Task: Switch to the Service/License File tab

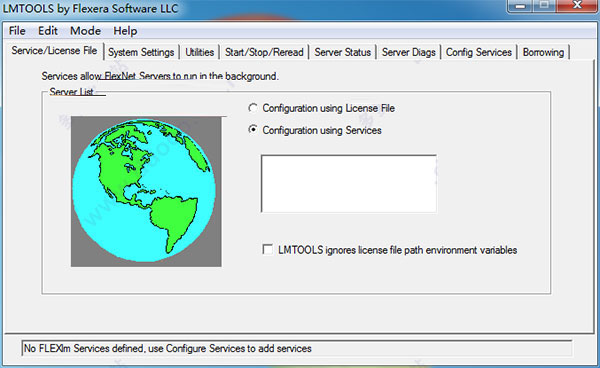Action: (54, 50)
